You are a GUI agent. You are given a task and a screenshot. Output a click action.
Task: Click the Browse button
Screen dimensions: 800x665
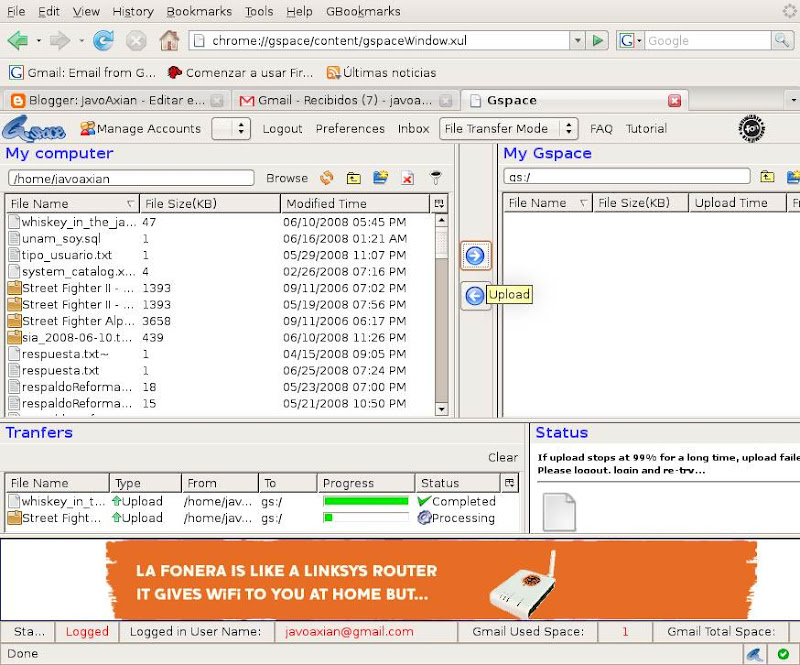tap(287, 178)
